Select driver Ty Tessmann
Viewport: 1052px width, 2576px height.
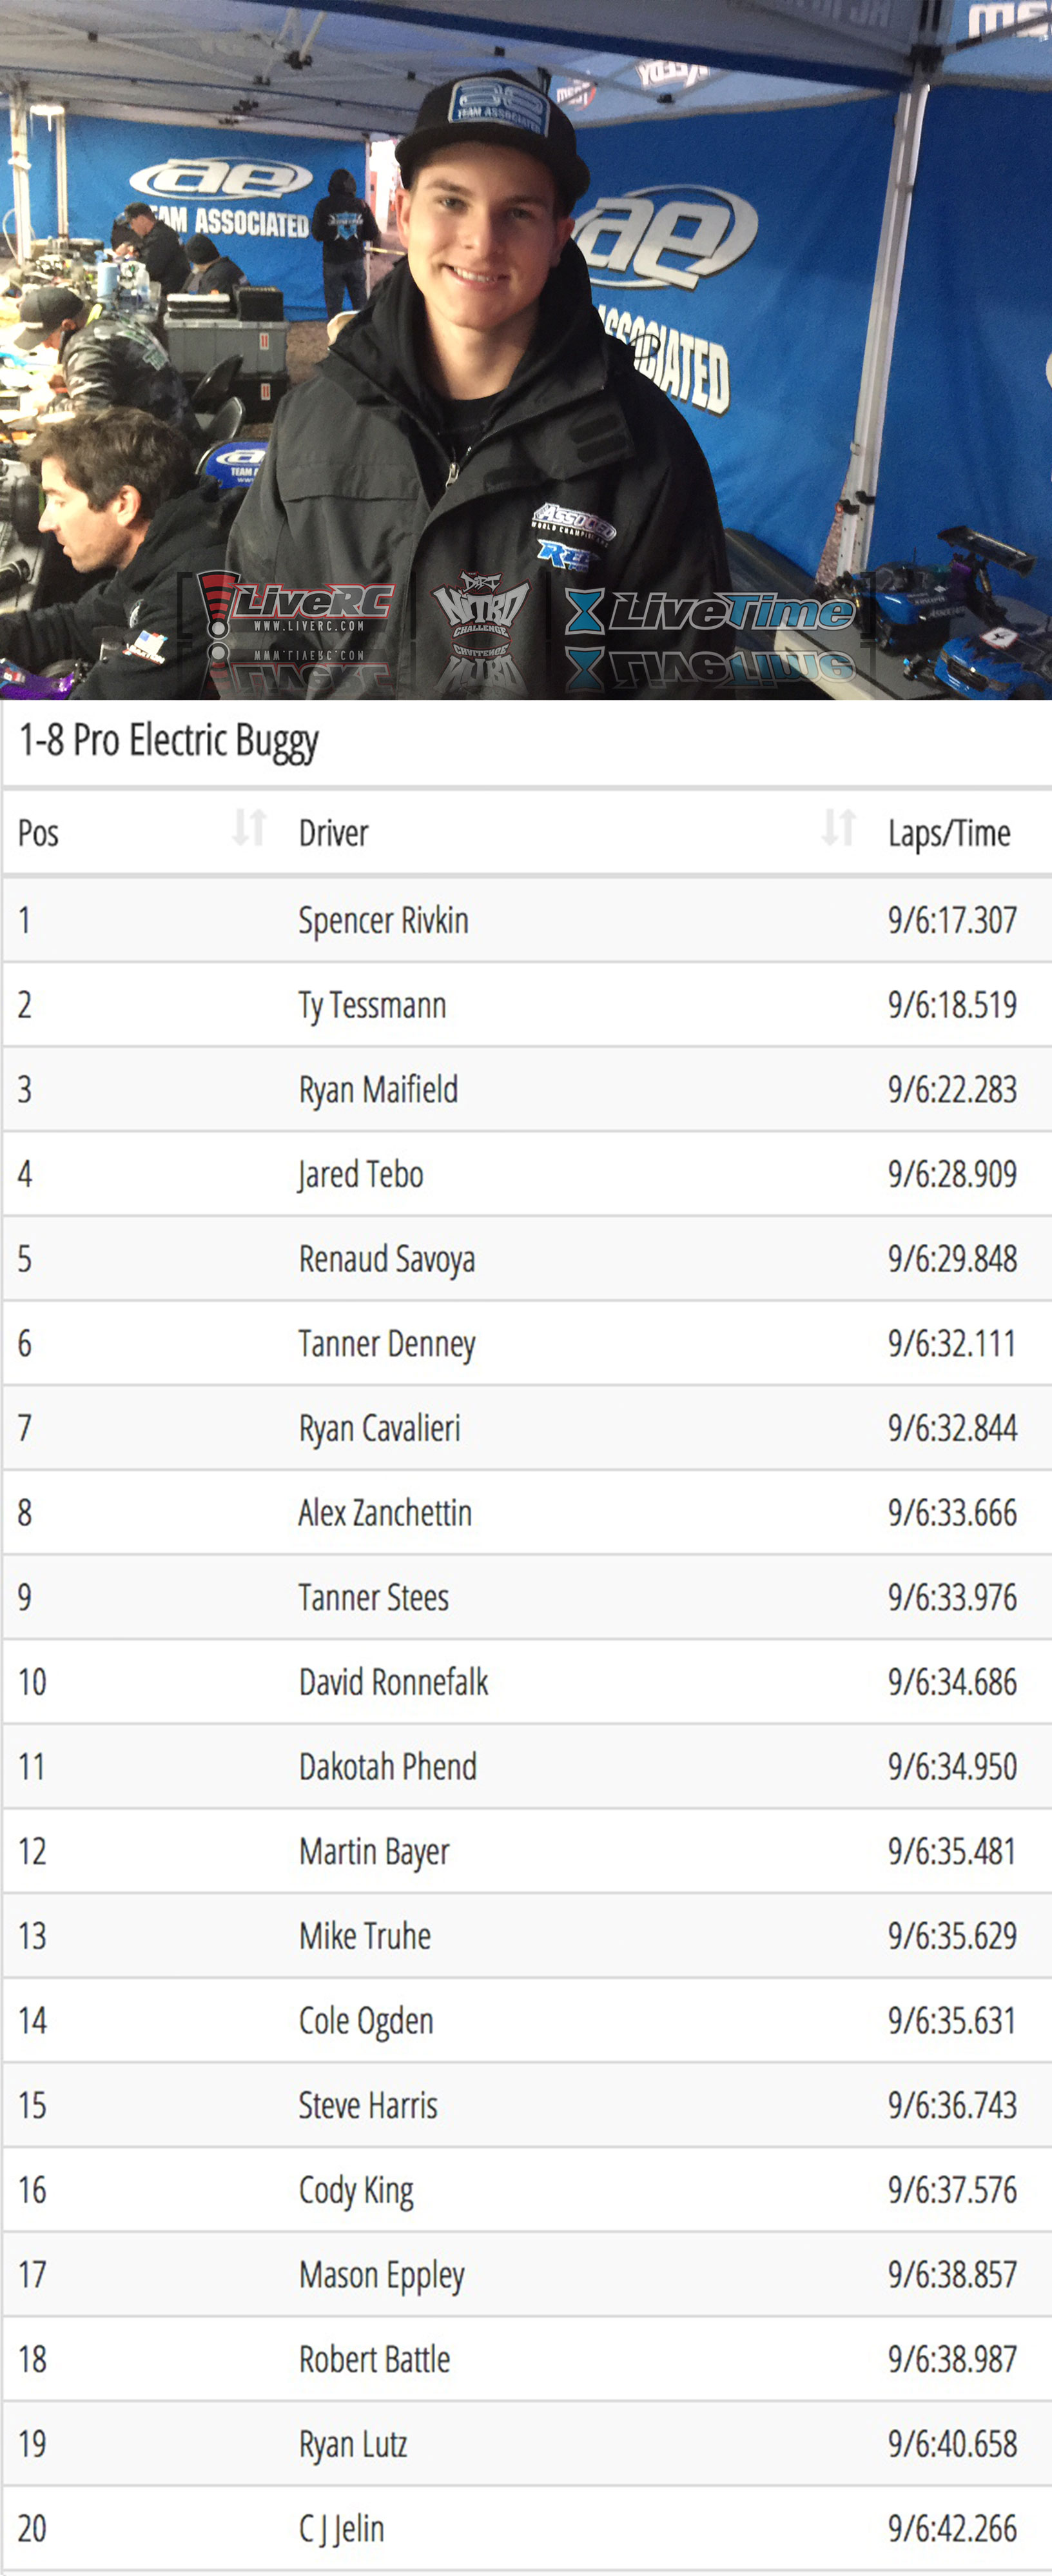click(x=372, y=1005)
